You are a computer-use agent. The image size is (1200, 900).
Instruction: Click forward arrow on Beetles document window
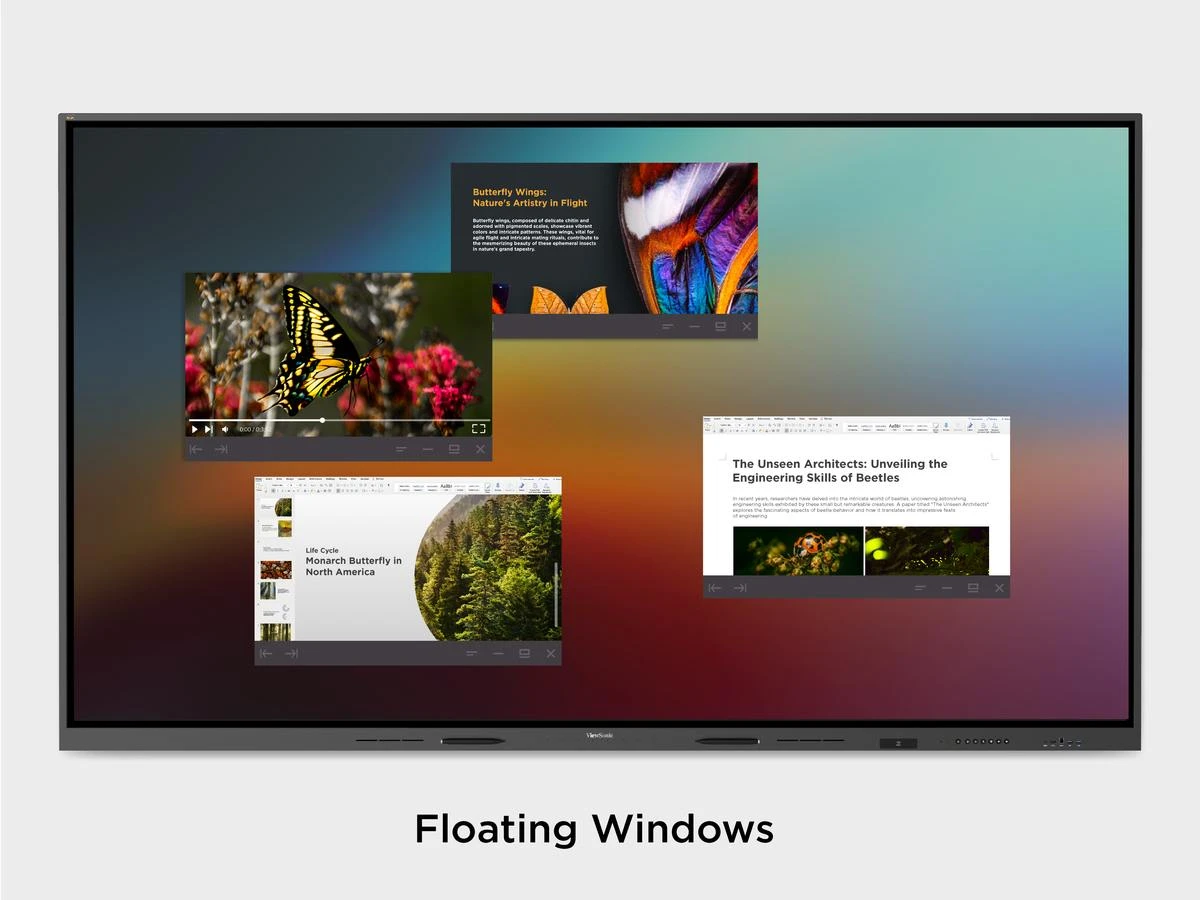click(740, 588)
